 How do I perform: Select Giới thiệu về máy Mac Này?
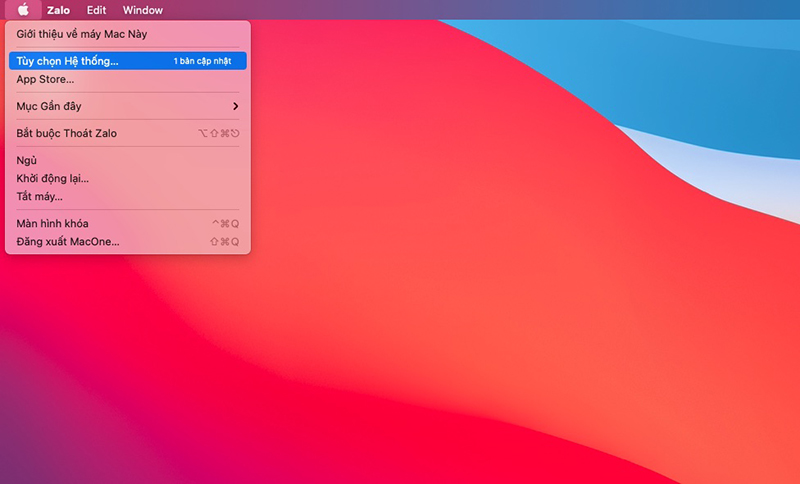128,34
